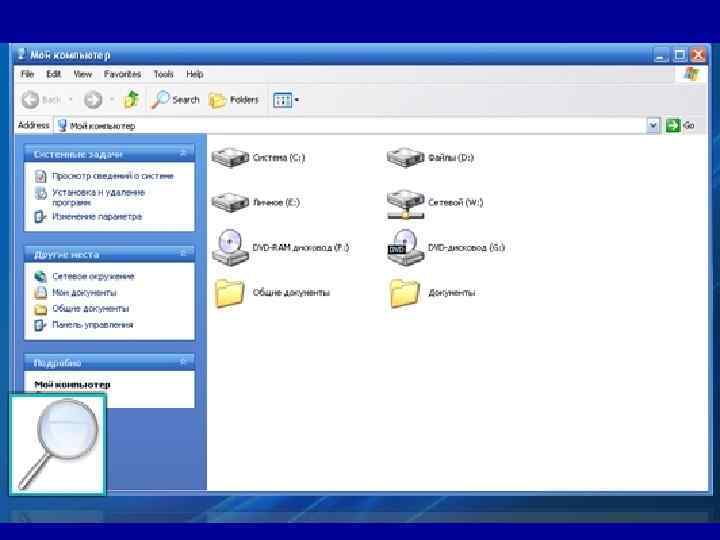Click the Мой компьютер label in Подробно panel

(73, 384)
